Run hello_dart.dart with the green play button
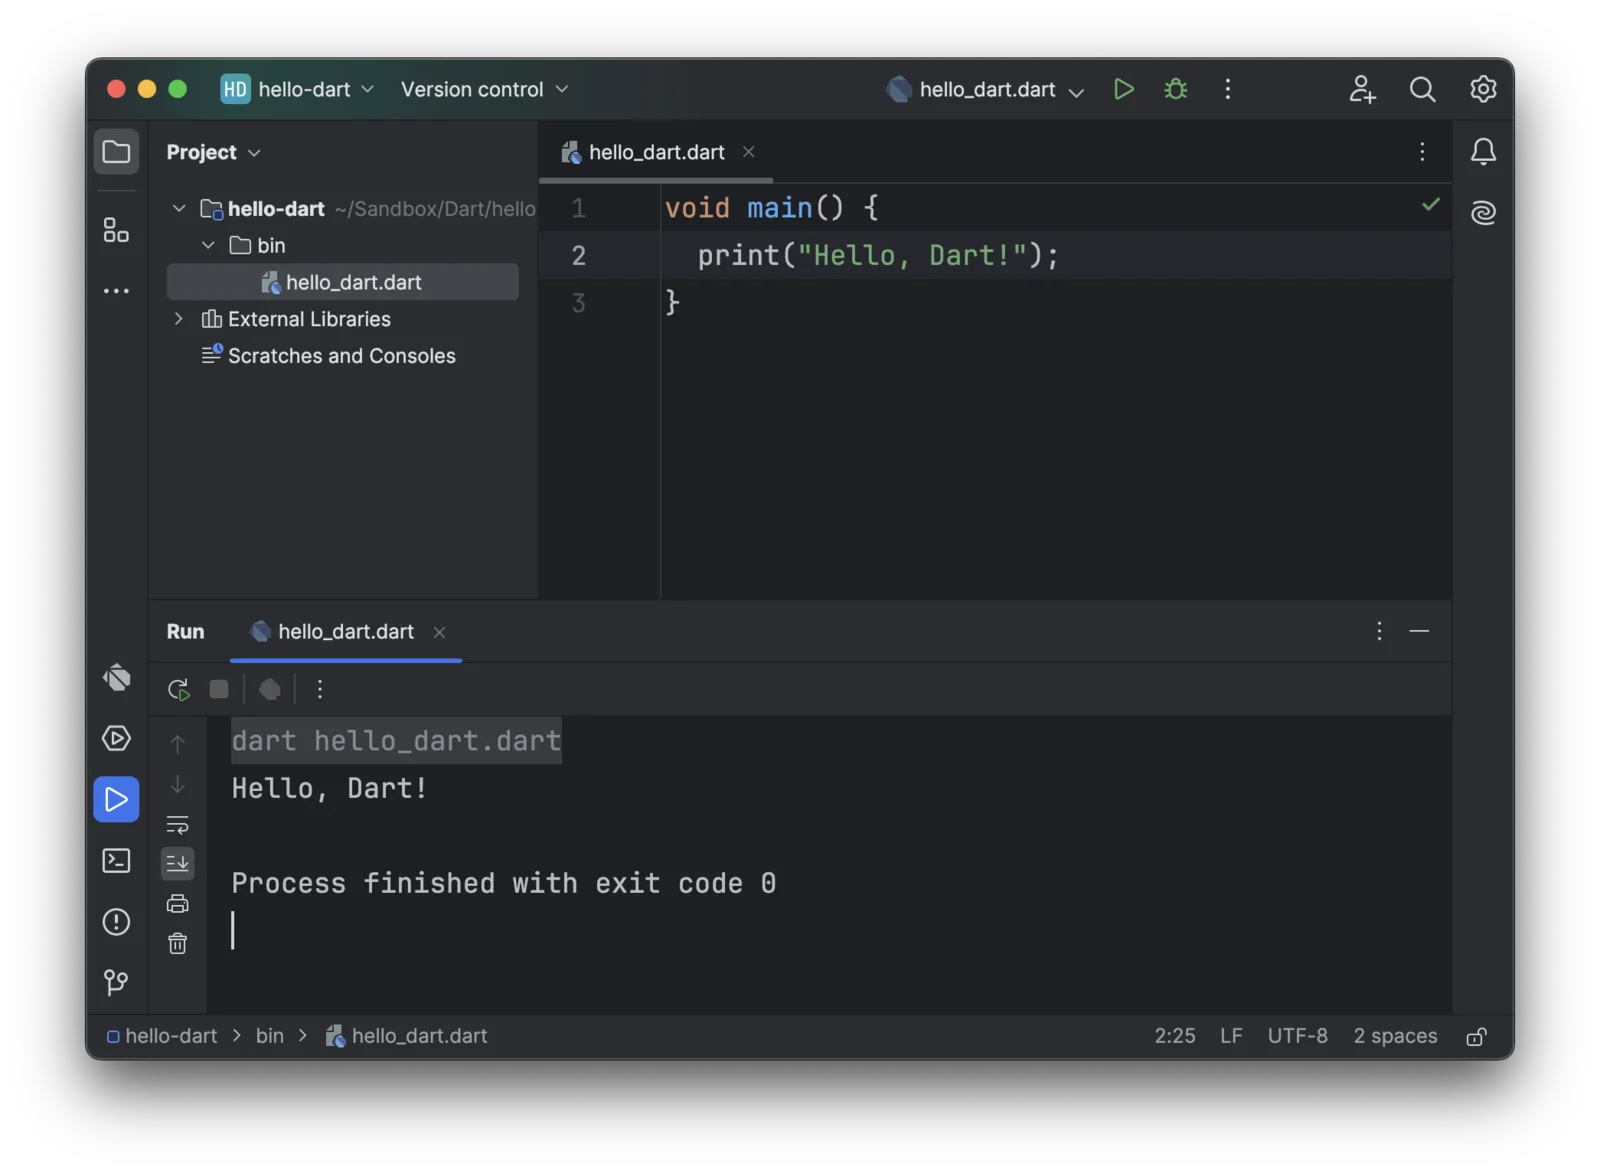Image resolution: width=1600 pixels, height=1173 pixels. [1123, 89]
